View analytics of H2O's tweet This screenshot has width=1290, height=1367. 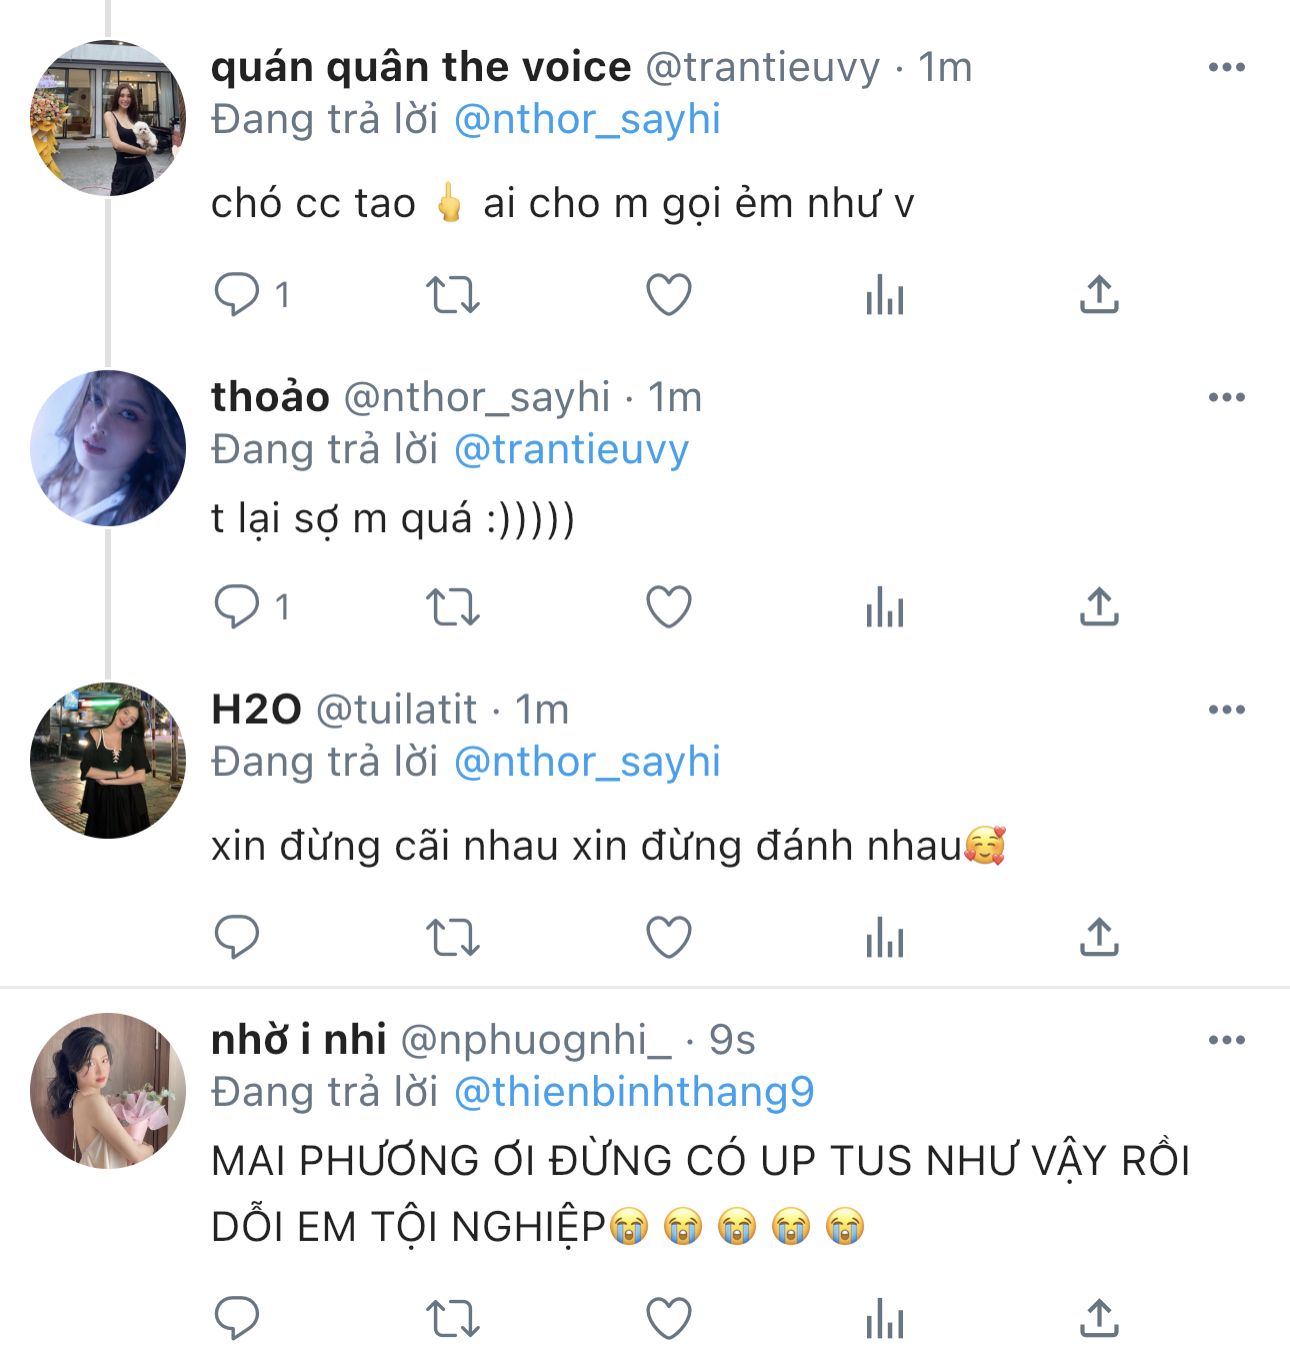click(885, 938)
